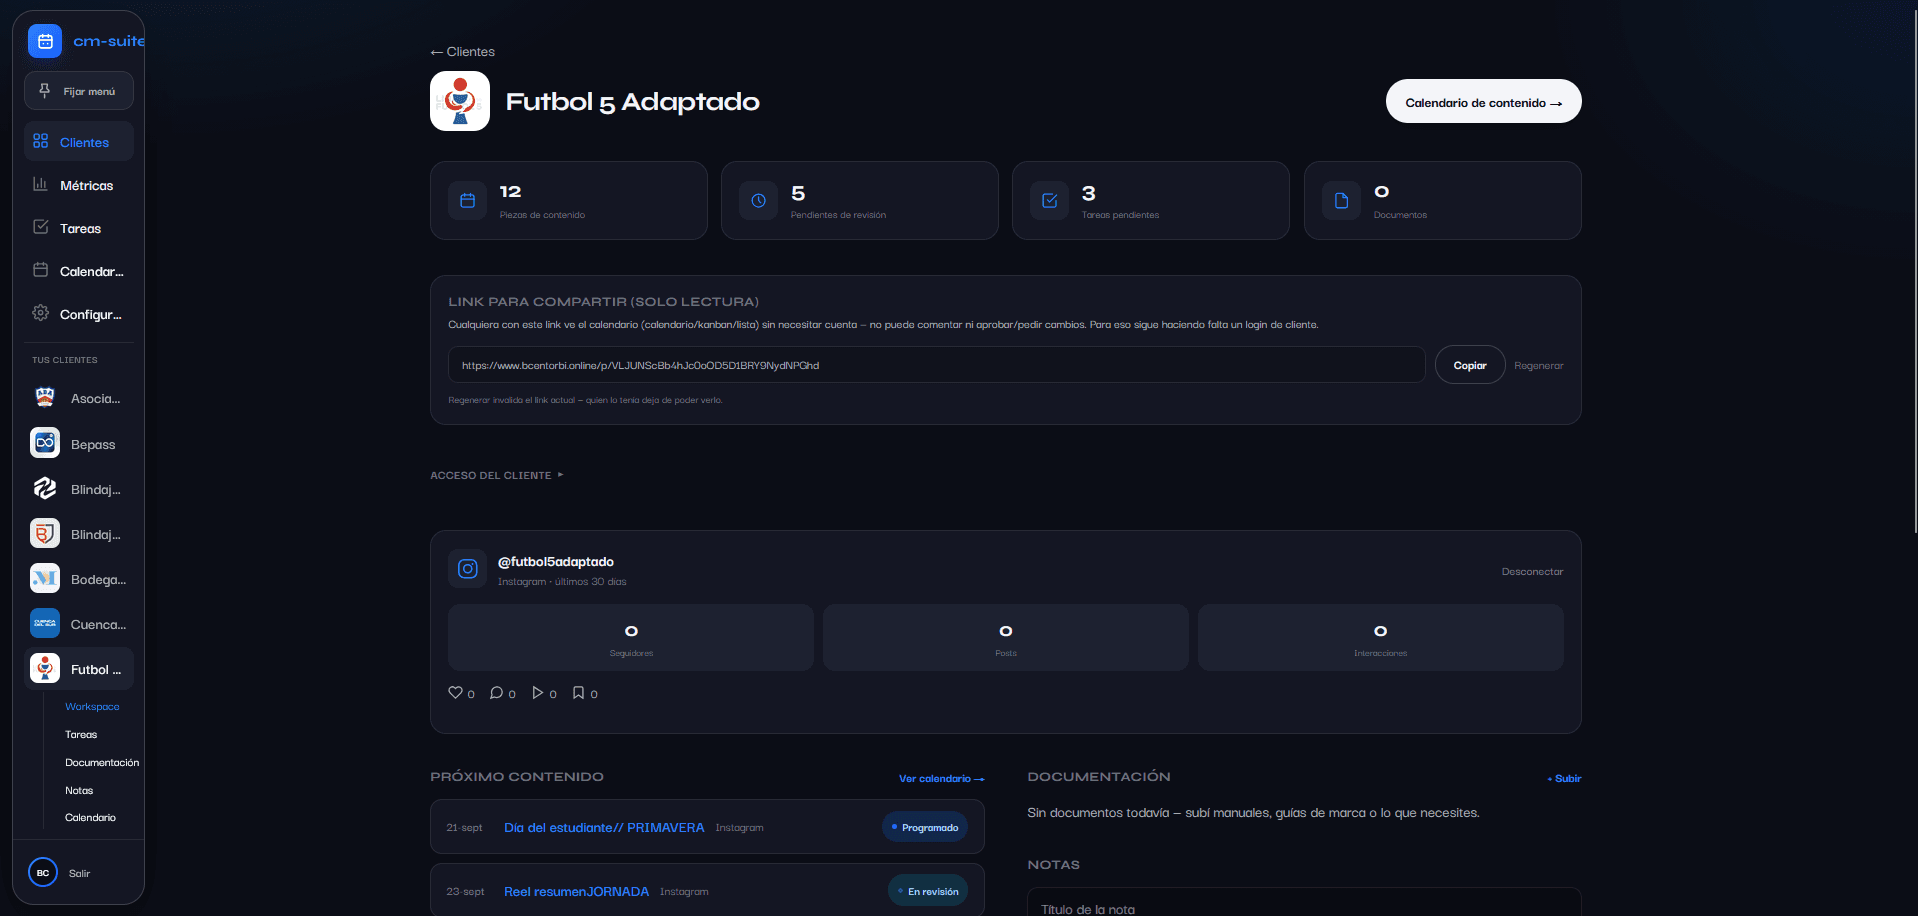Open the Clientes section in sidebar
This screenshot has width=1918, height=916.
point(79,142)
